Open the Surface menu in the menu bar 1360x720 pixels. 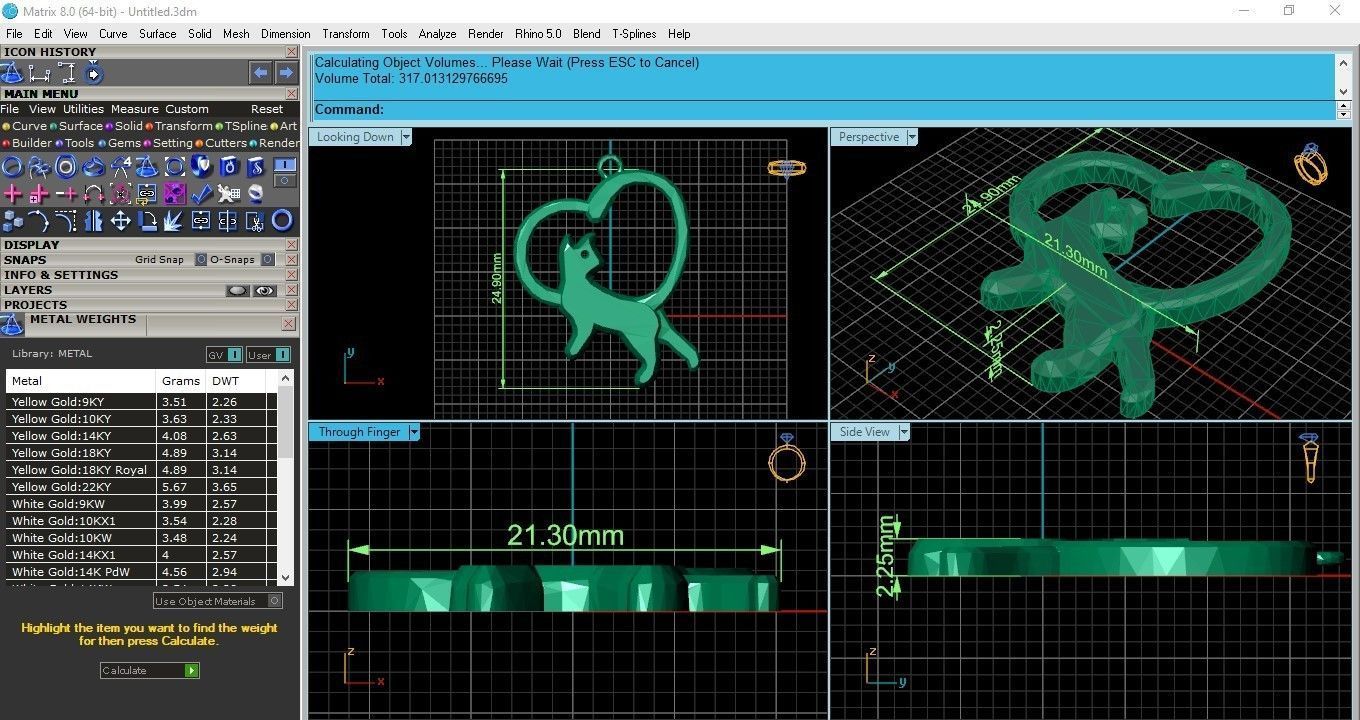[158, 34]
